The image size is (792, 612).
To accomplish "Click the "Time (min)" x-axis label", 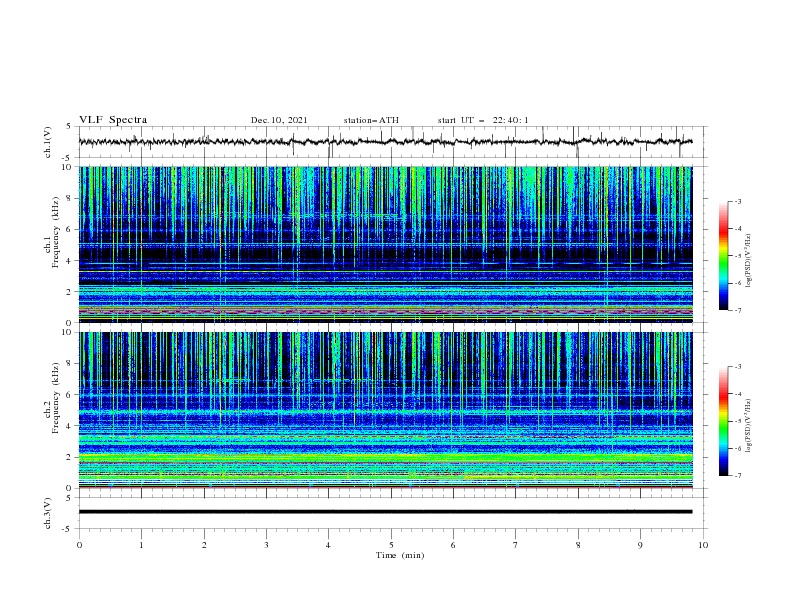I will [400, 555].
